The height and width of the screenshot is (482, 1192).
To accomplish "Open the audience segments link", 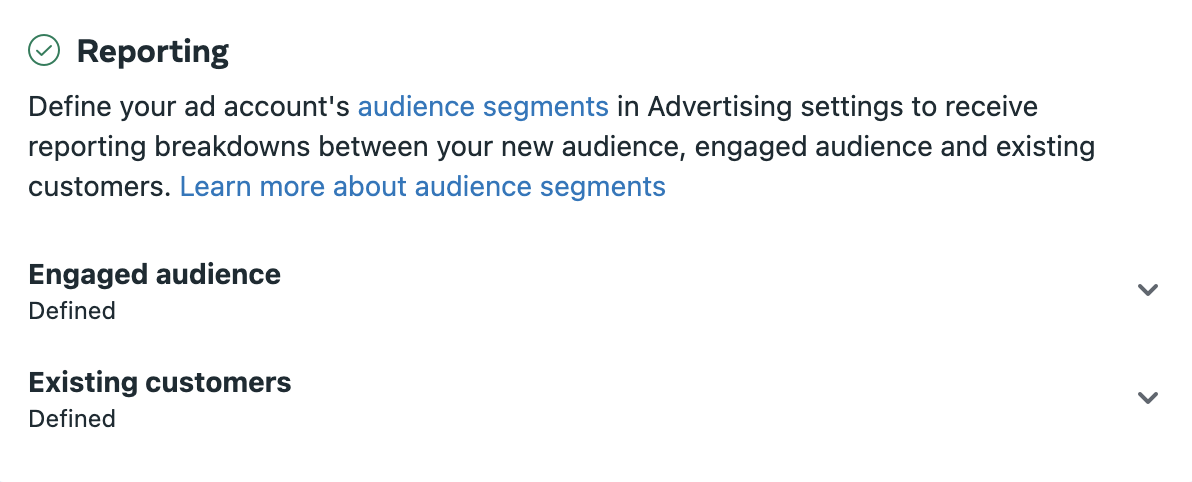I will pyautogui.click(x=483, y=107).
